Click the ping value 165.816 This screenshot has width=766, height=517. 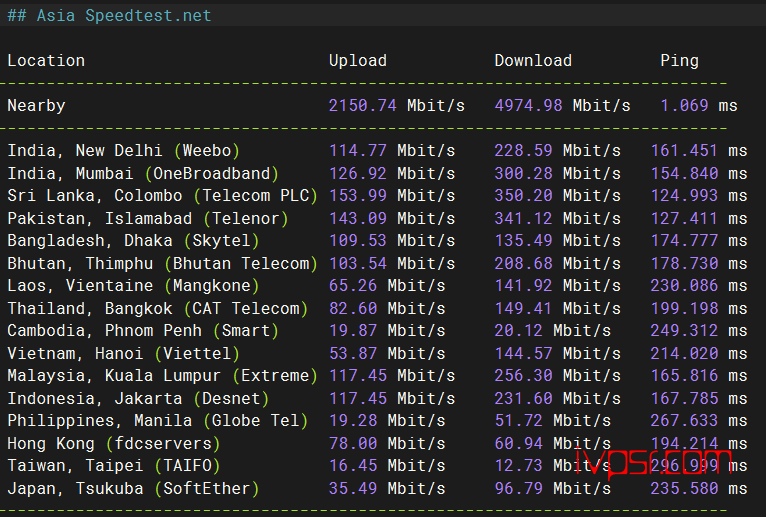tap(684, 376)
